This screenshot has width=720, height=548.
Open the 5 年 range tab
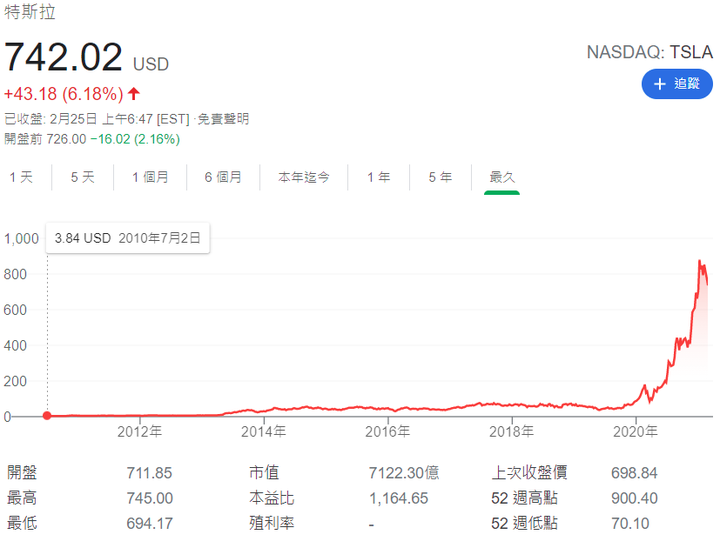point(440,177)
